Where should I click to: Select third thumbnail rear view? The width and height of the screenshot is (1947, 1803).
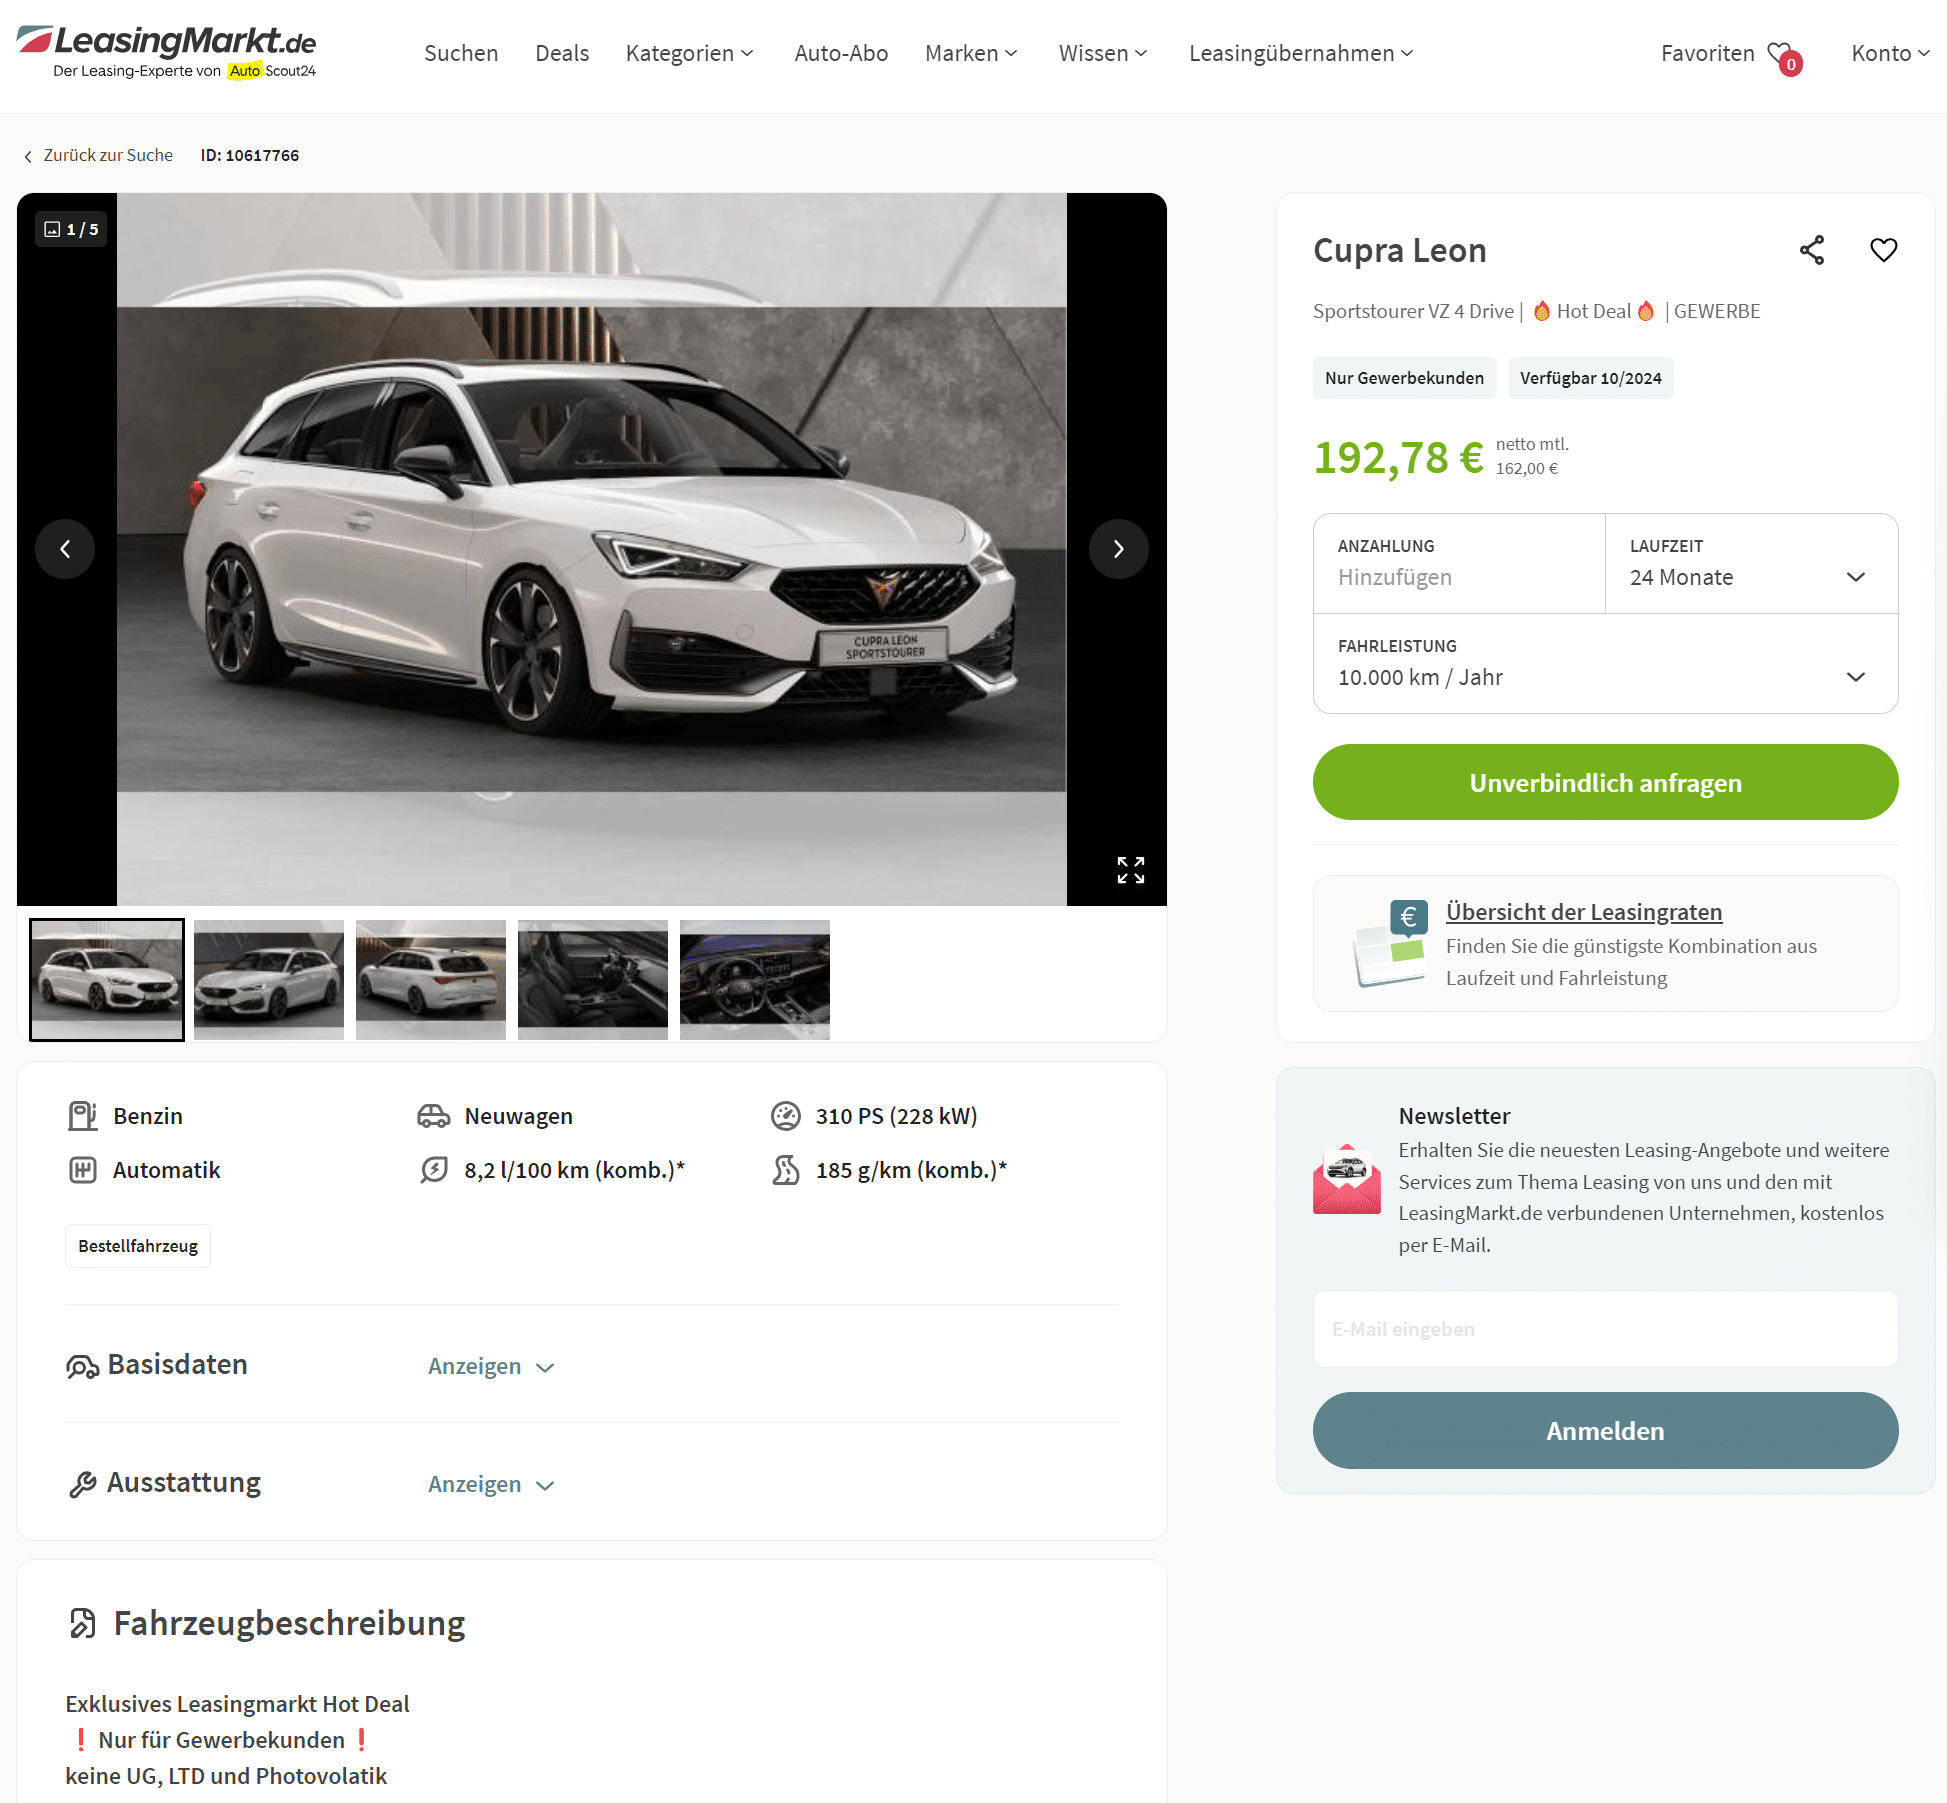tap(431, 980)
